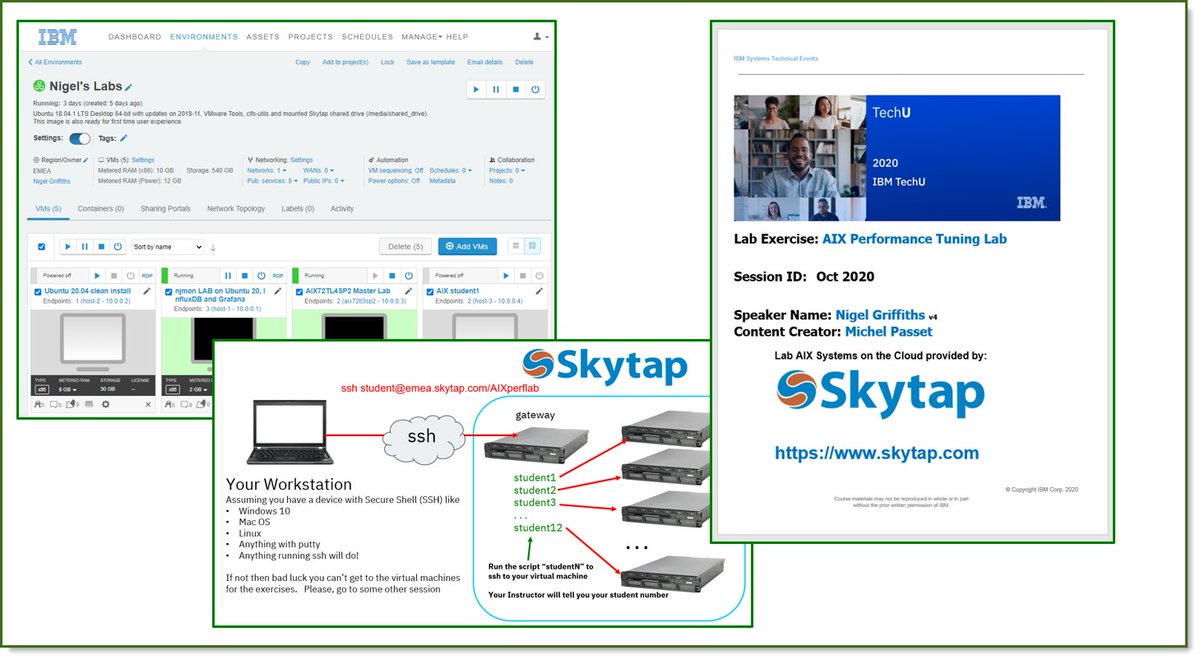The width and height of the screenshot is (1200, 660).
Task: Expand the Public IPs: 0 dropdown
Action: 324,181
